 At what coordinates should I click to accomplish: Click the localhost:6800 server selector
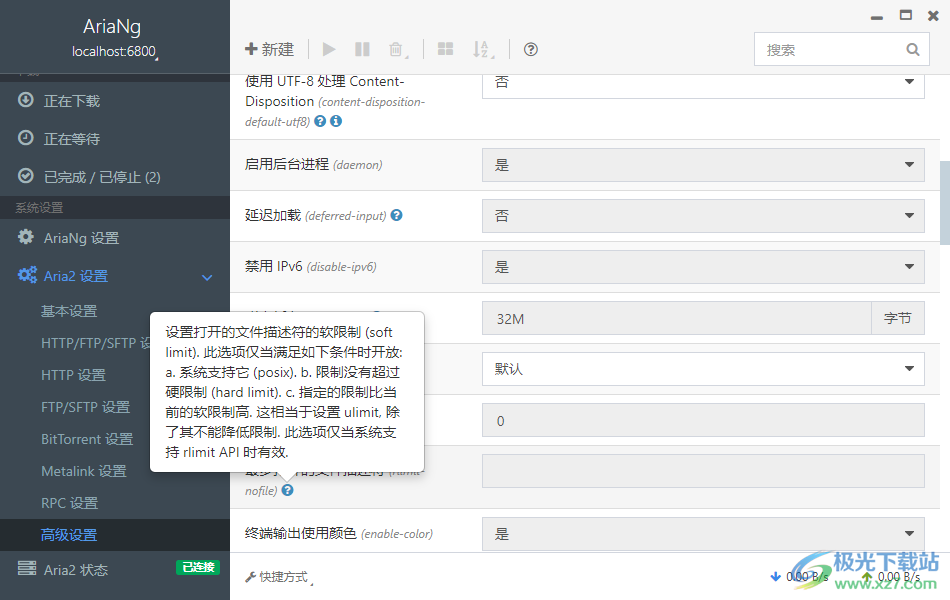click(x=115, y=52)
